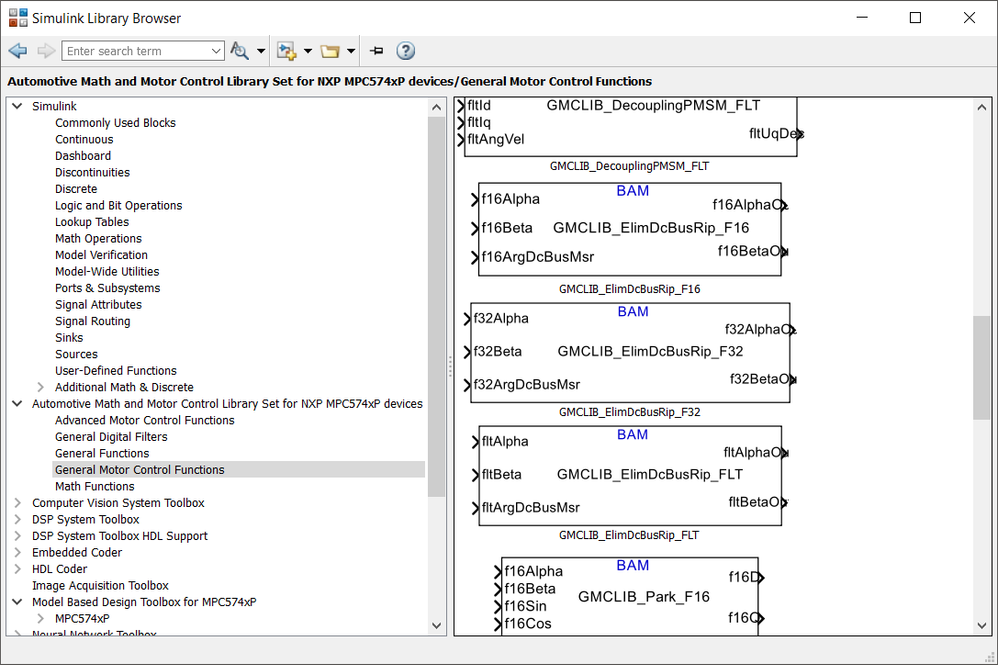The width and height of the screenshot is (998, 665).
Task: Click the GMCLIB_ElimDcBusRip_F16 caption below block
Action: (x=629, y=289)
